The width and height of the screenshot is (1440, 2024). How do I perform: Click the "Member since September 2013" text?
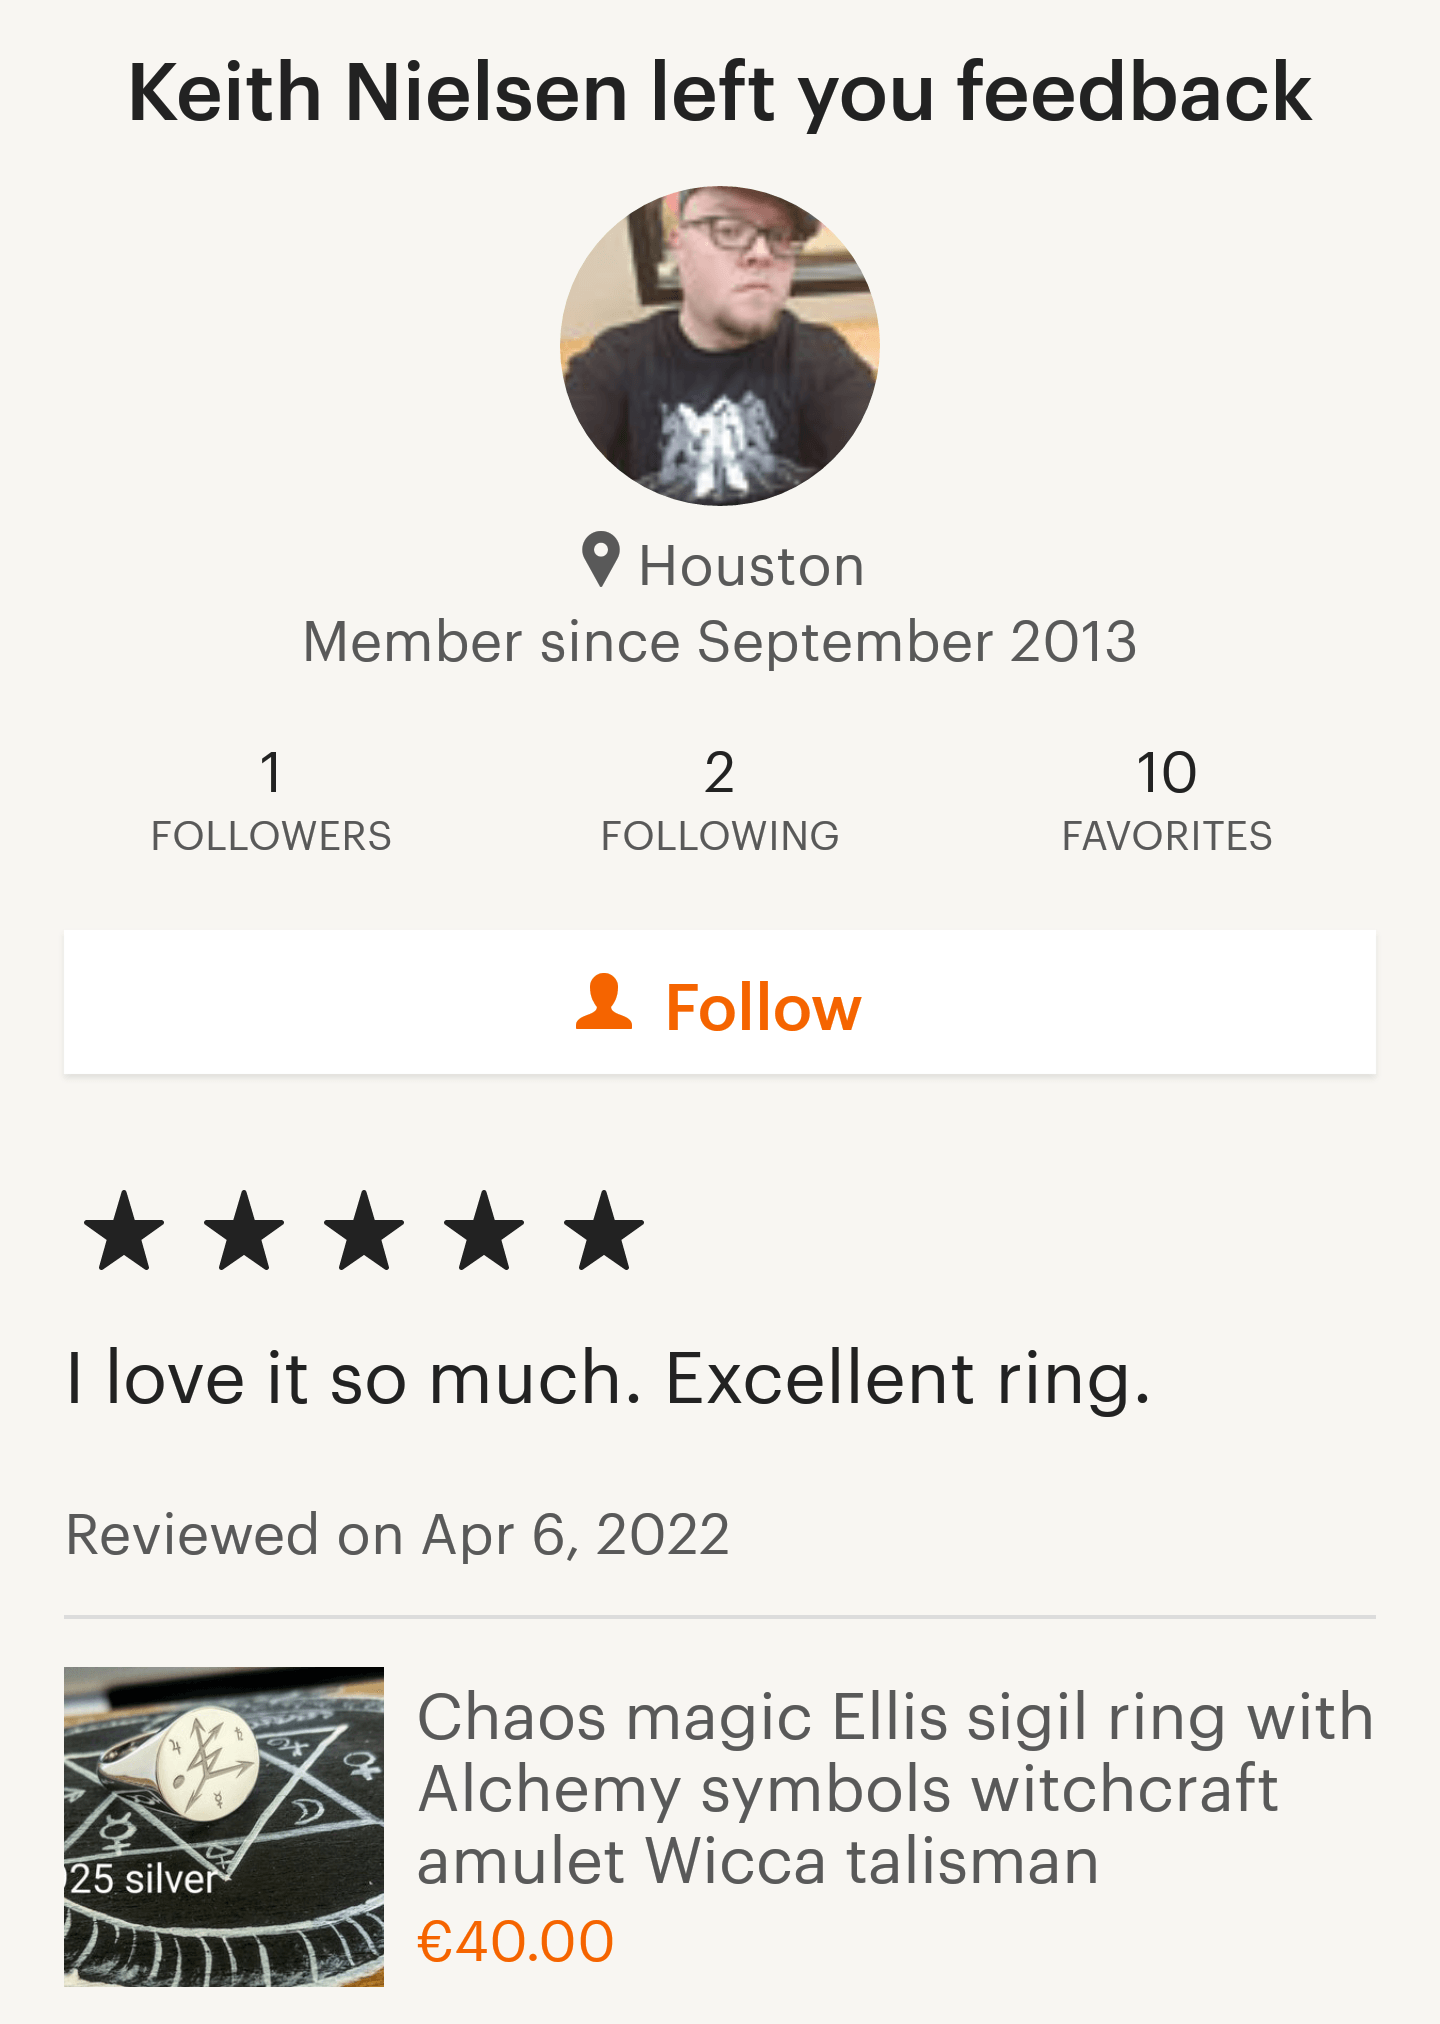[720, 641]
